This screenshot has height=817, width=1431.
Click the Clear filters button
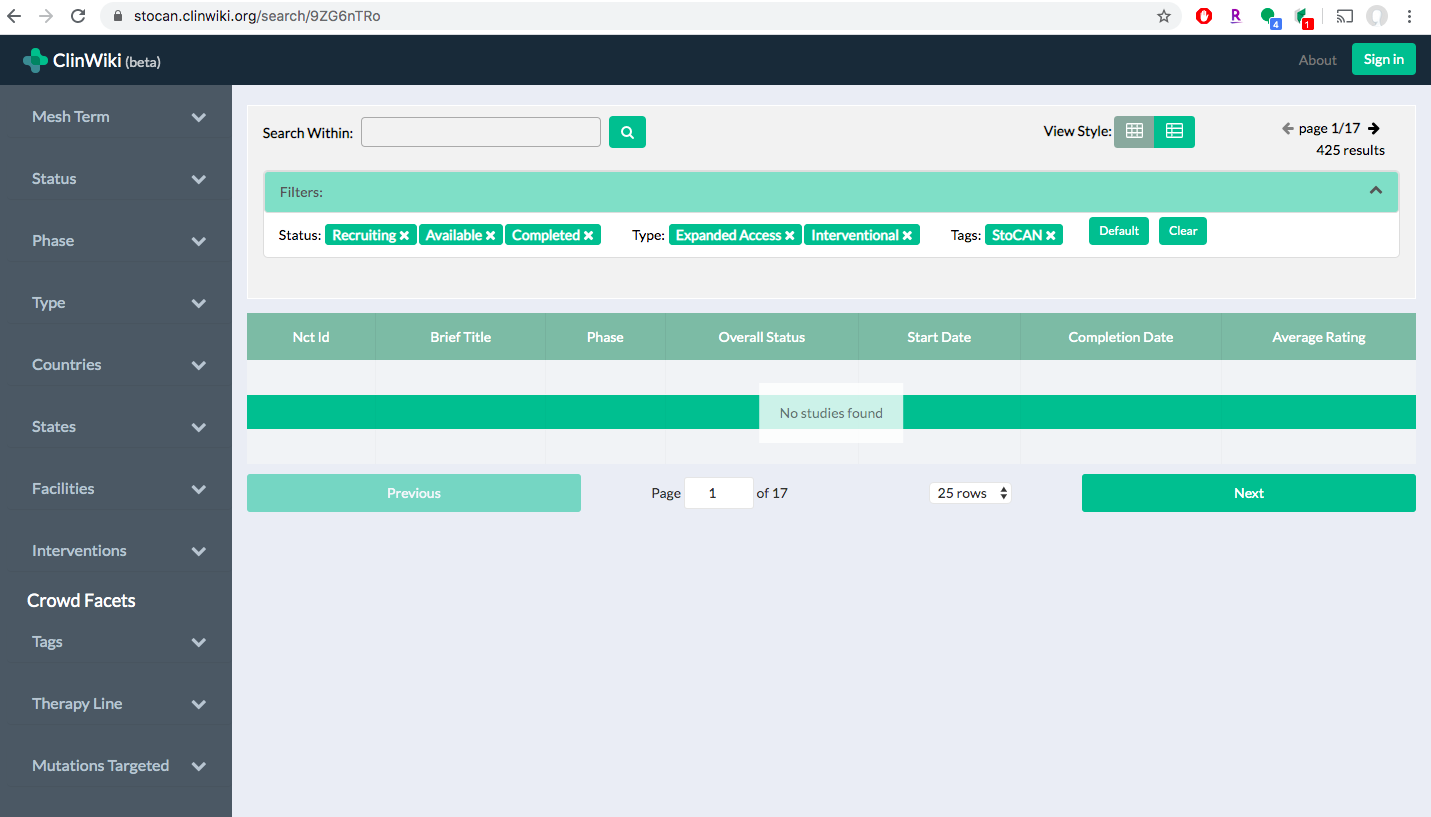click(x=1183, y=231)
